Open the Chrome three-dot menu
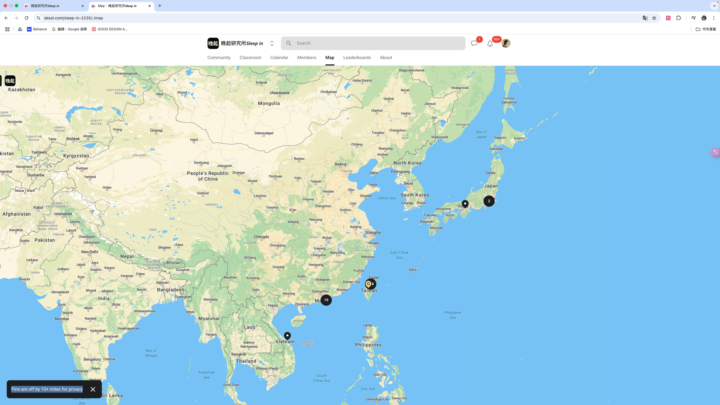 (714, 18)
